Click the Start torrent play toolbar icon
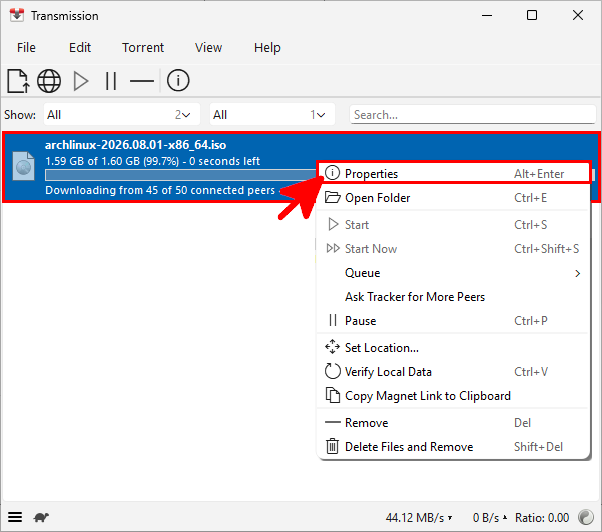The height and width of the screenshot is (532, 602). (81, 81)
